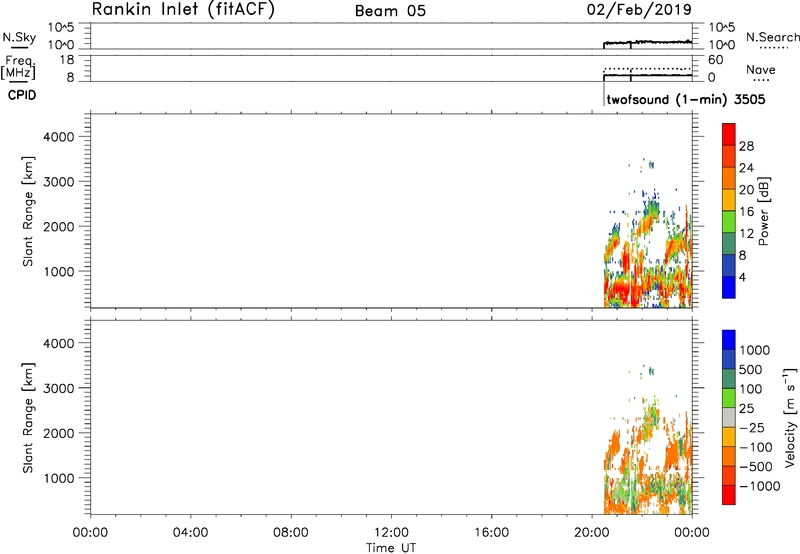
Task: Click the 'Time UT' axis title
Action: point(391,548)
